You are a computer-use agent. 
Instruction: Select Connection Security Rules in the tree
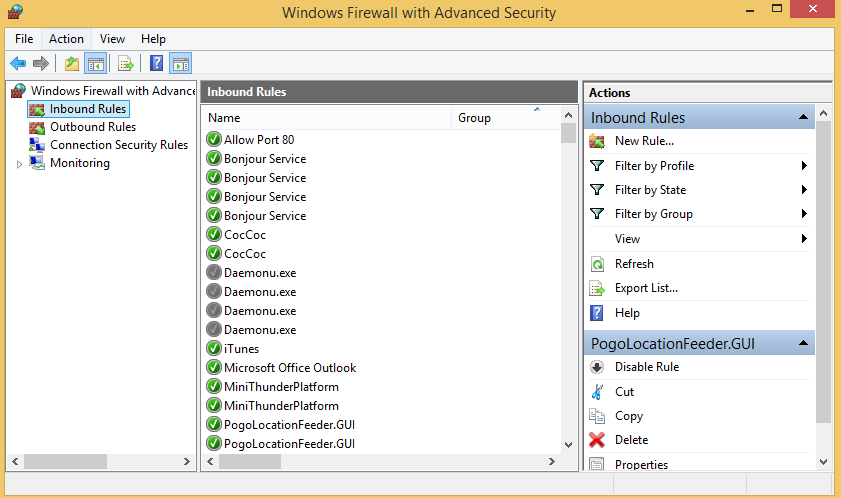coord(119,145)
